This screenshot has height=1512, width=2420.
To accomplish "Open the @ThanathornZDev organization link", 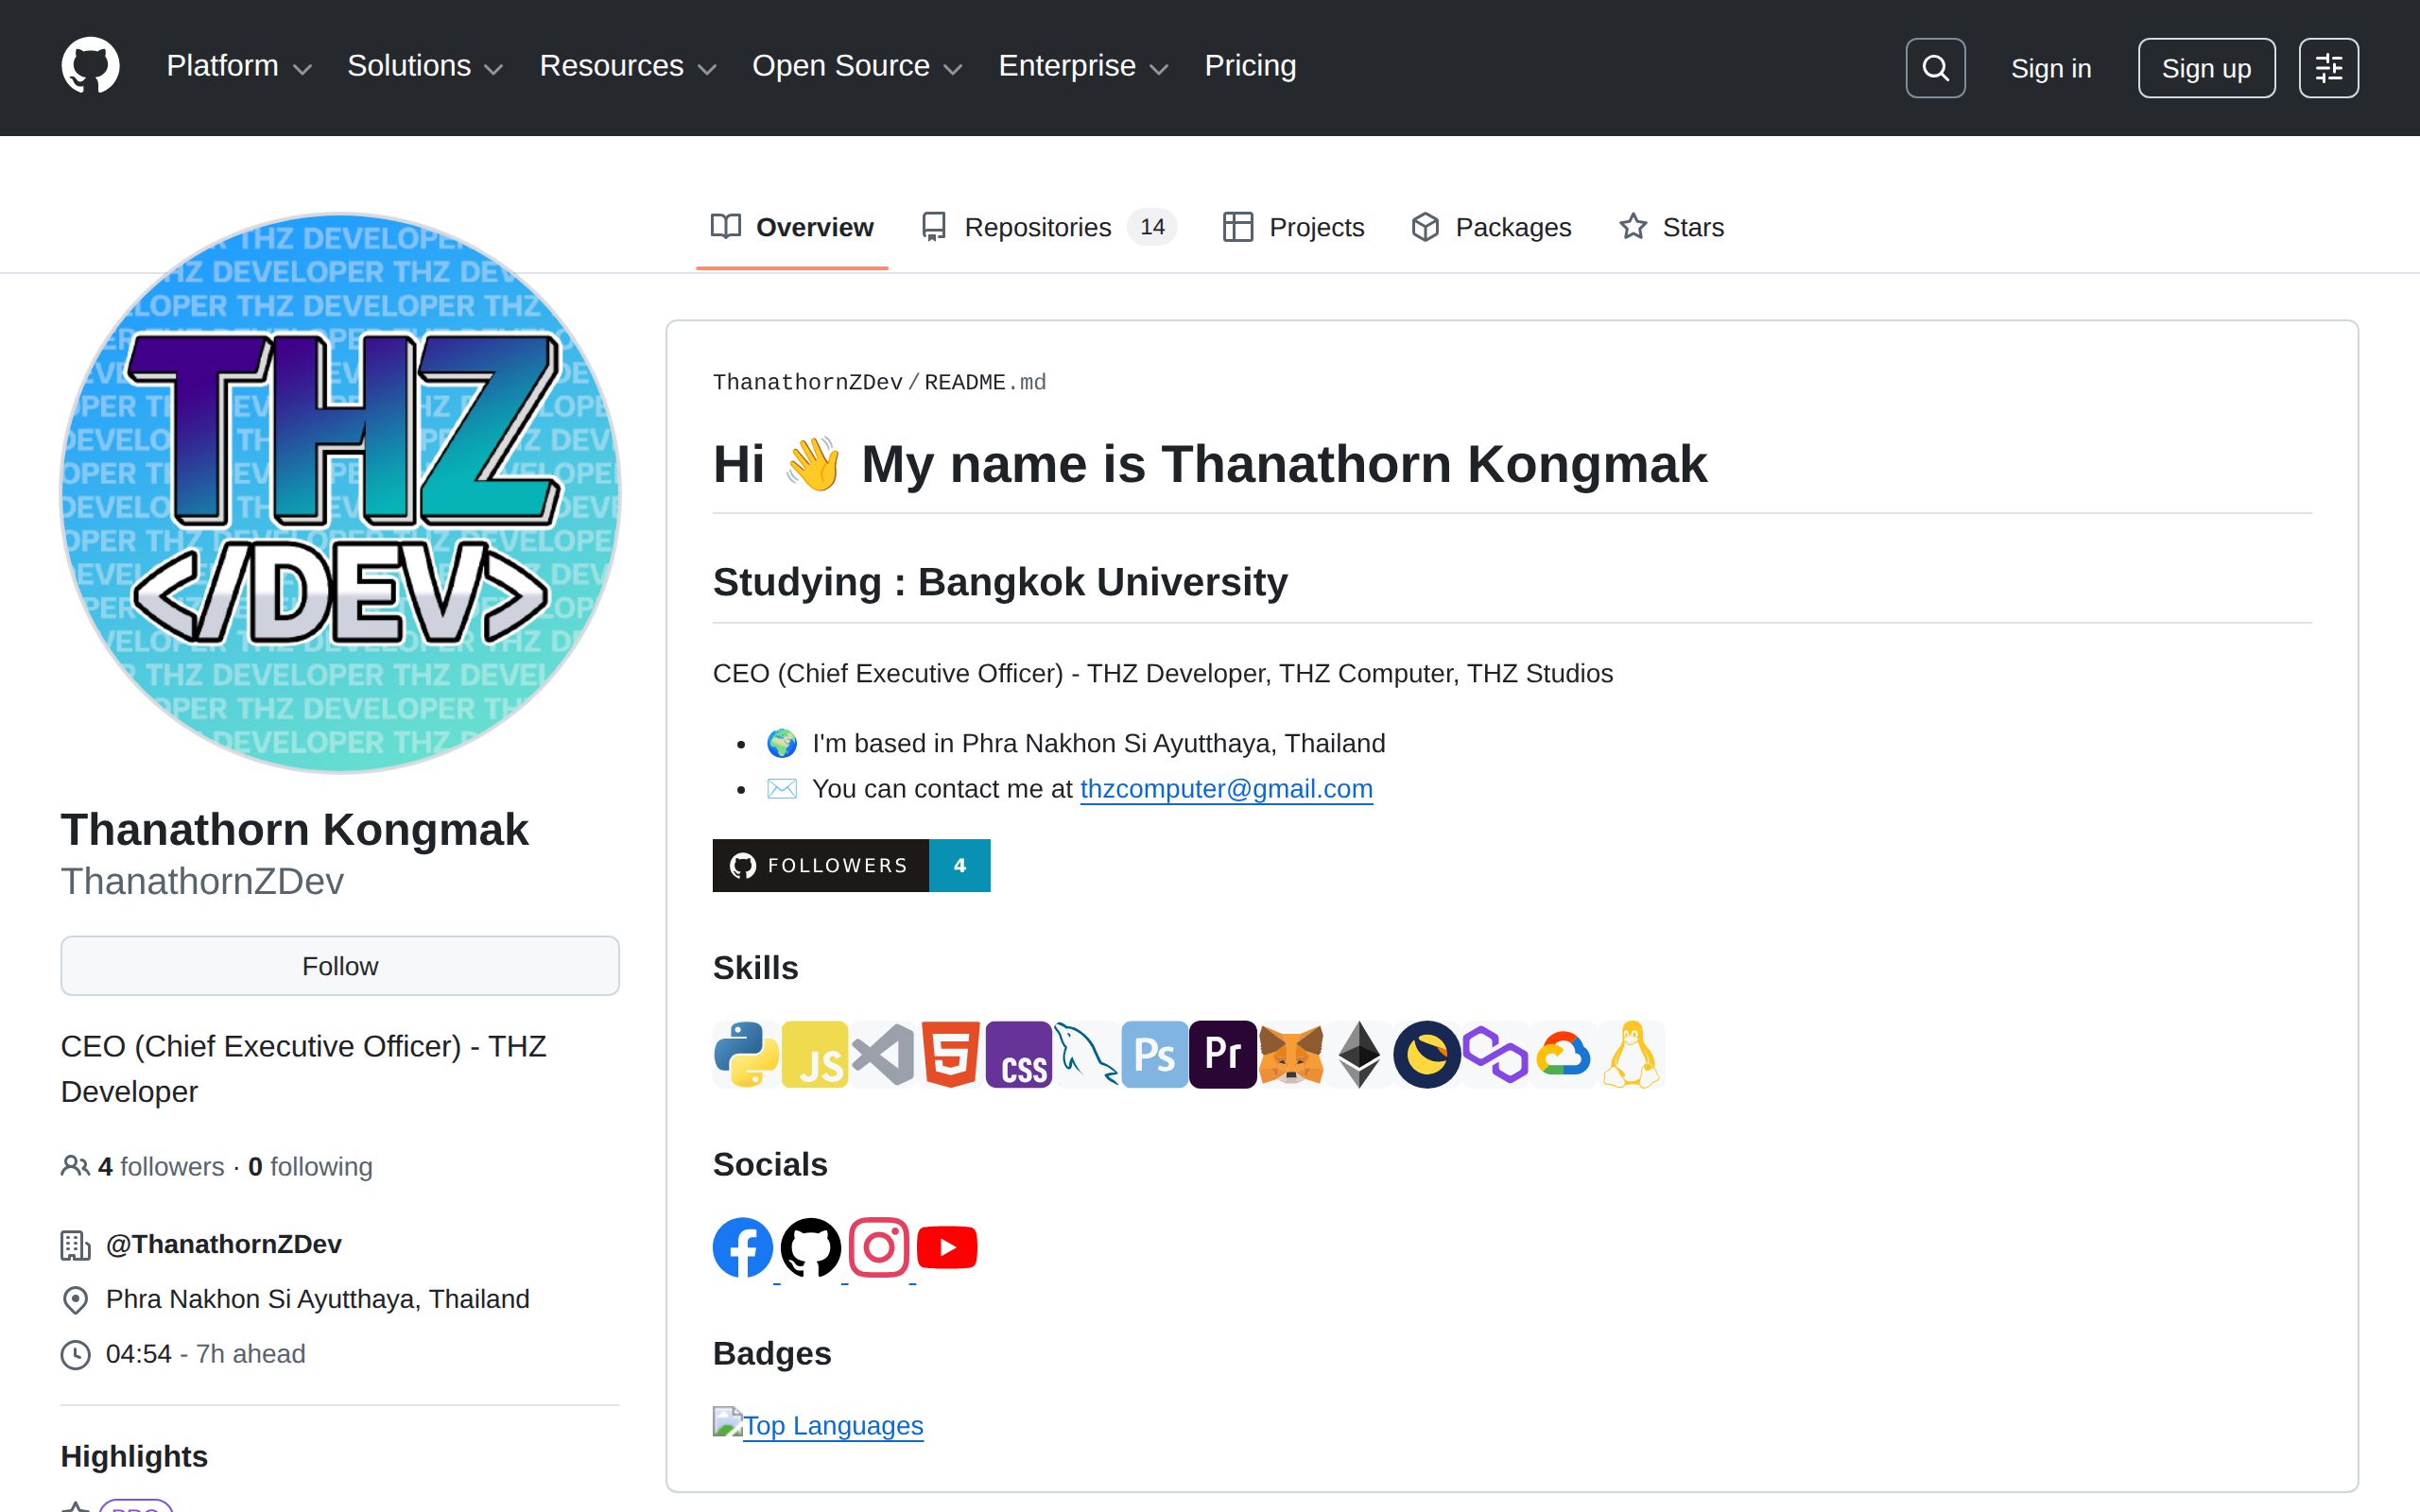I will pyautogui.click(x=224, y=1244).
